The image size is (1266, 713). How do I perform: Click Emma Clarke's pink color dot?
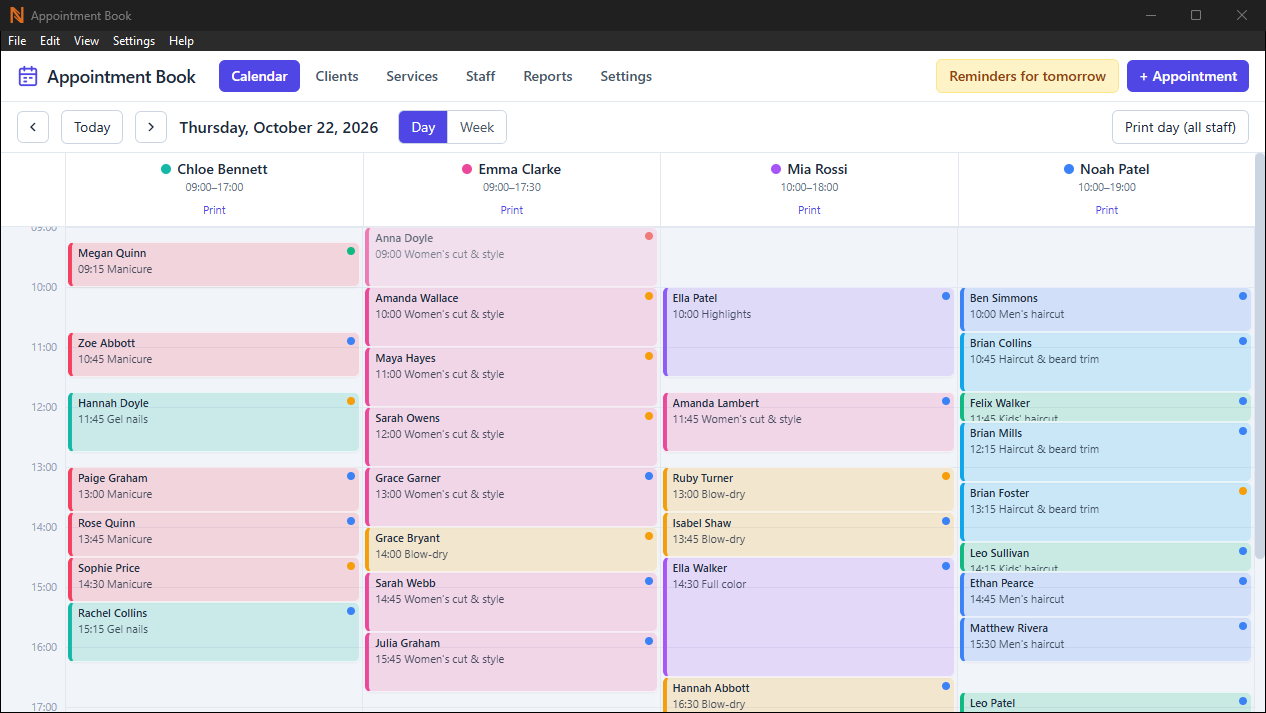point(467,169)
